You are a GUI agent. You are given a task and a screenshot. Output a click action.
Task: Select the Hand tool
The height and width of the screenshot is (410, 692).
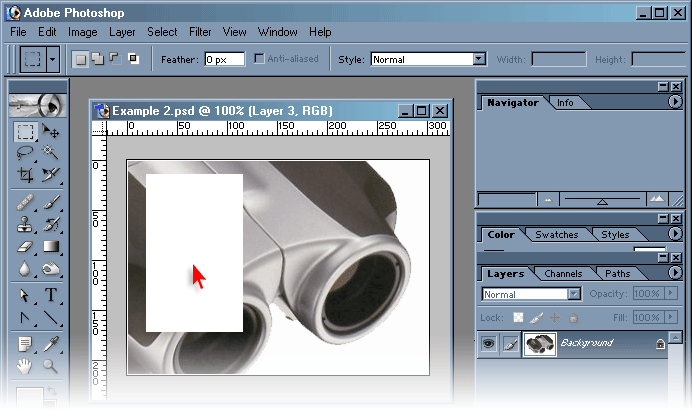pos(25,366)
